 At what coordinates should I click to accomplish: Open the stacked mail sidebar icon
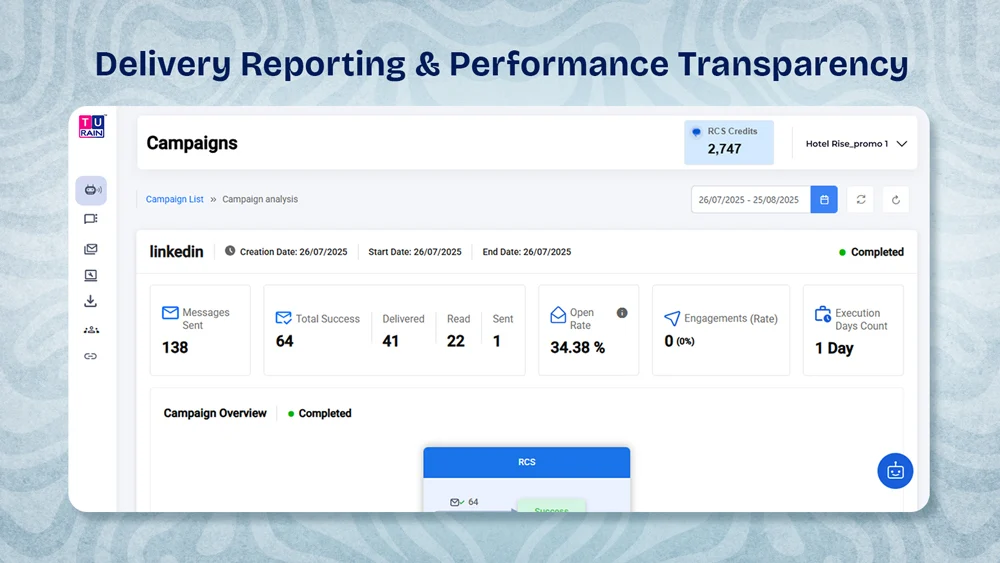point(91,249)
